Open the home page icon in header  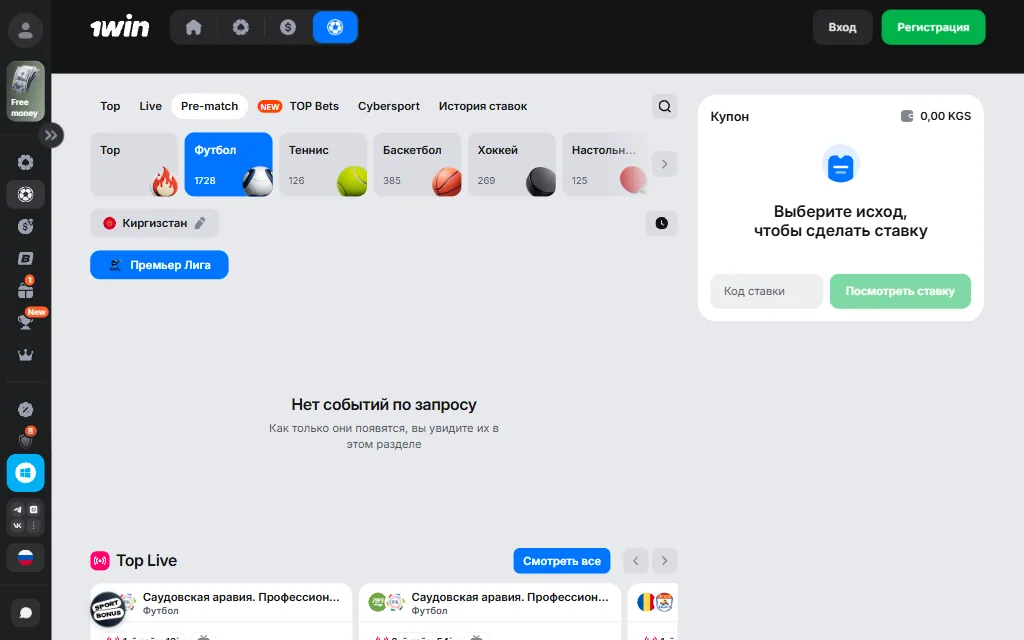193,27
